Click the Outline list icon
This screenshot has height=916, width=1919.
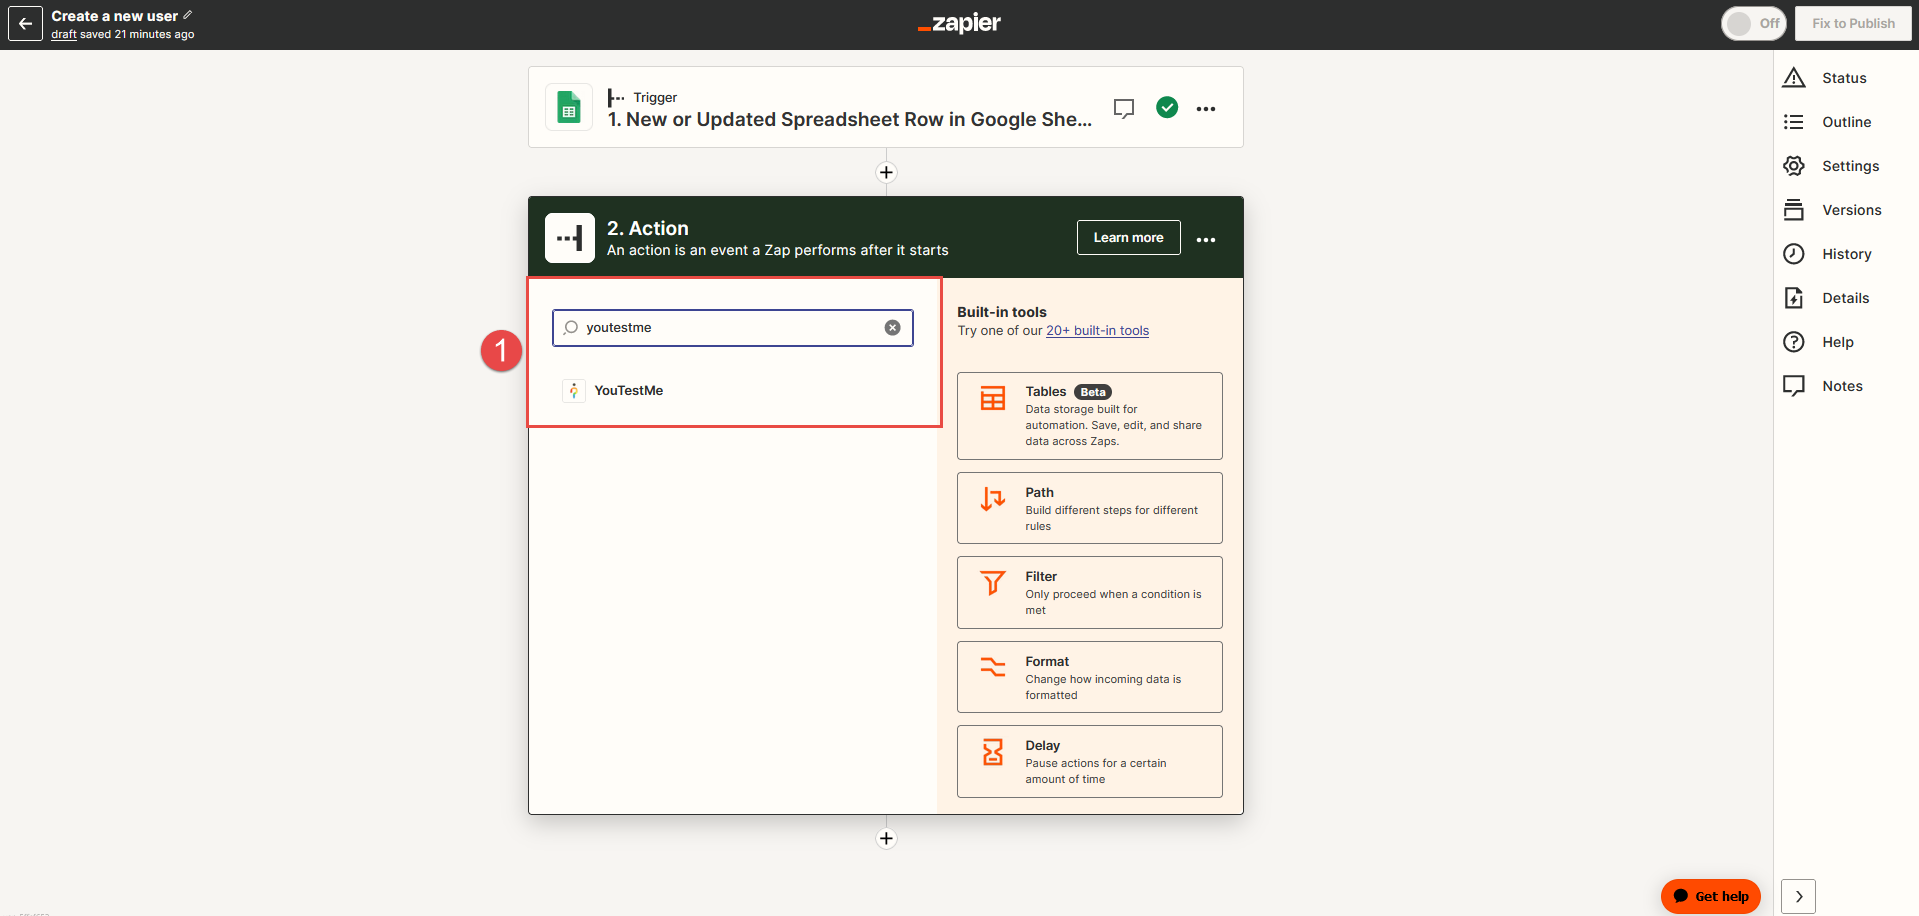click(1794, 122)
